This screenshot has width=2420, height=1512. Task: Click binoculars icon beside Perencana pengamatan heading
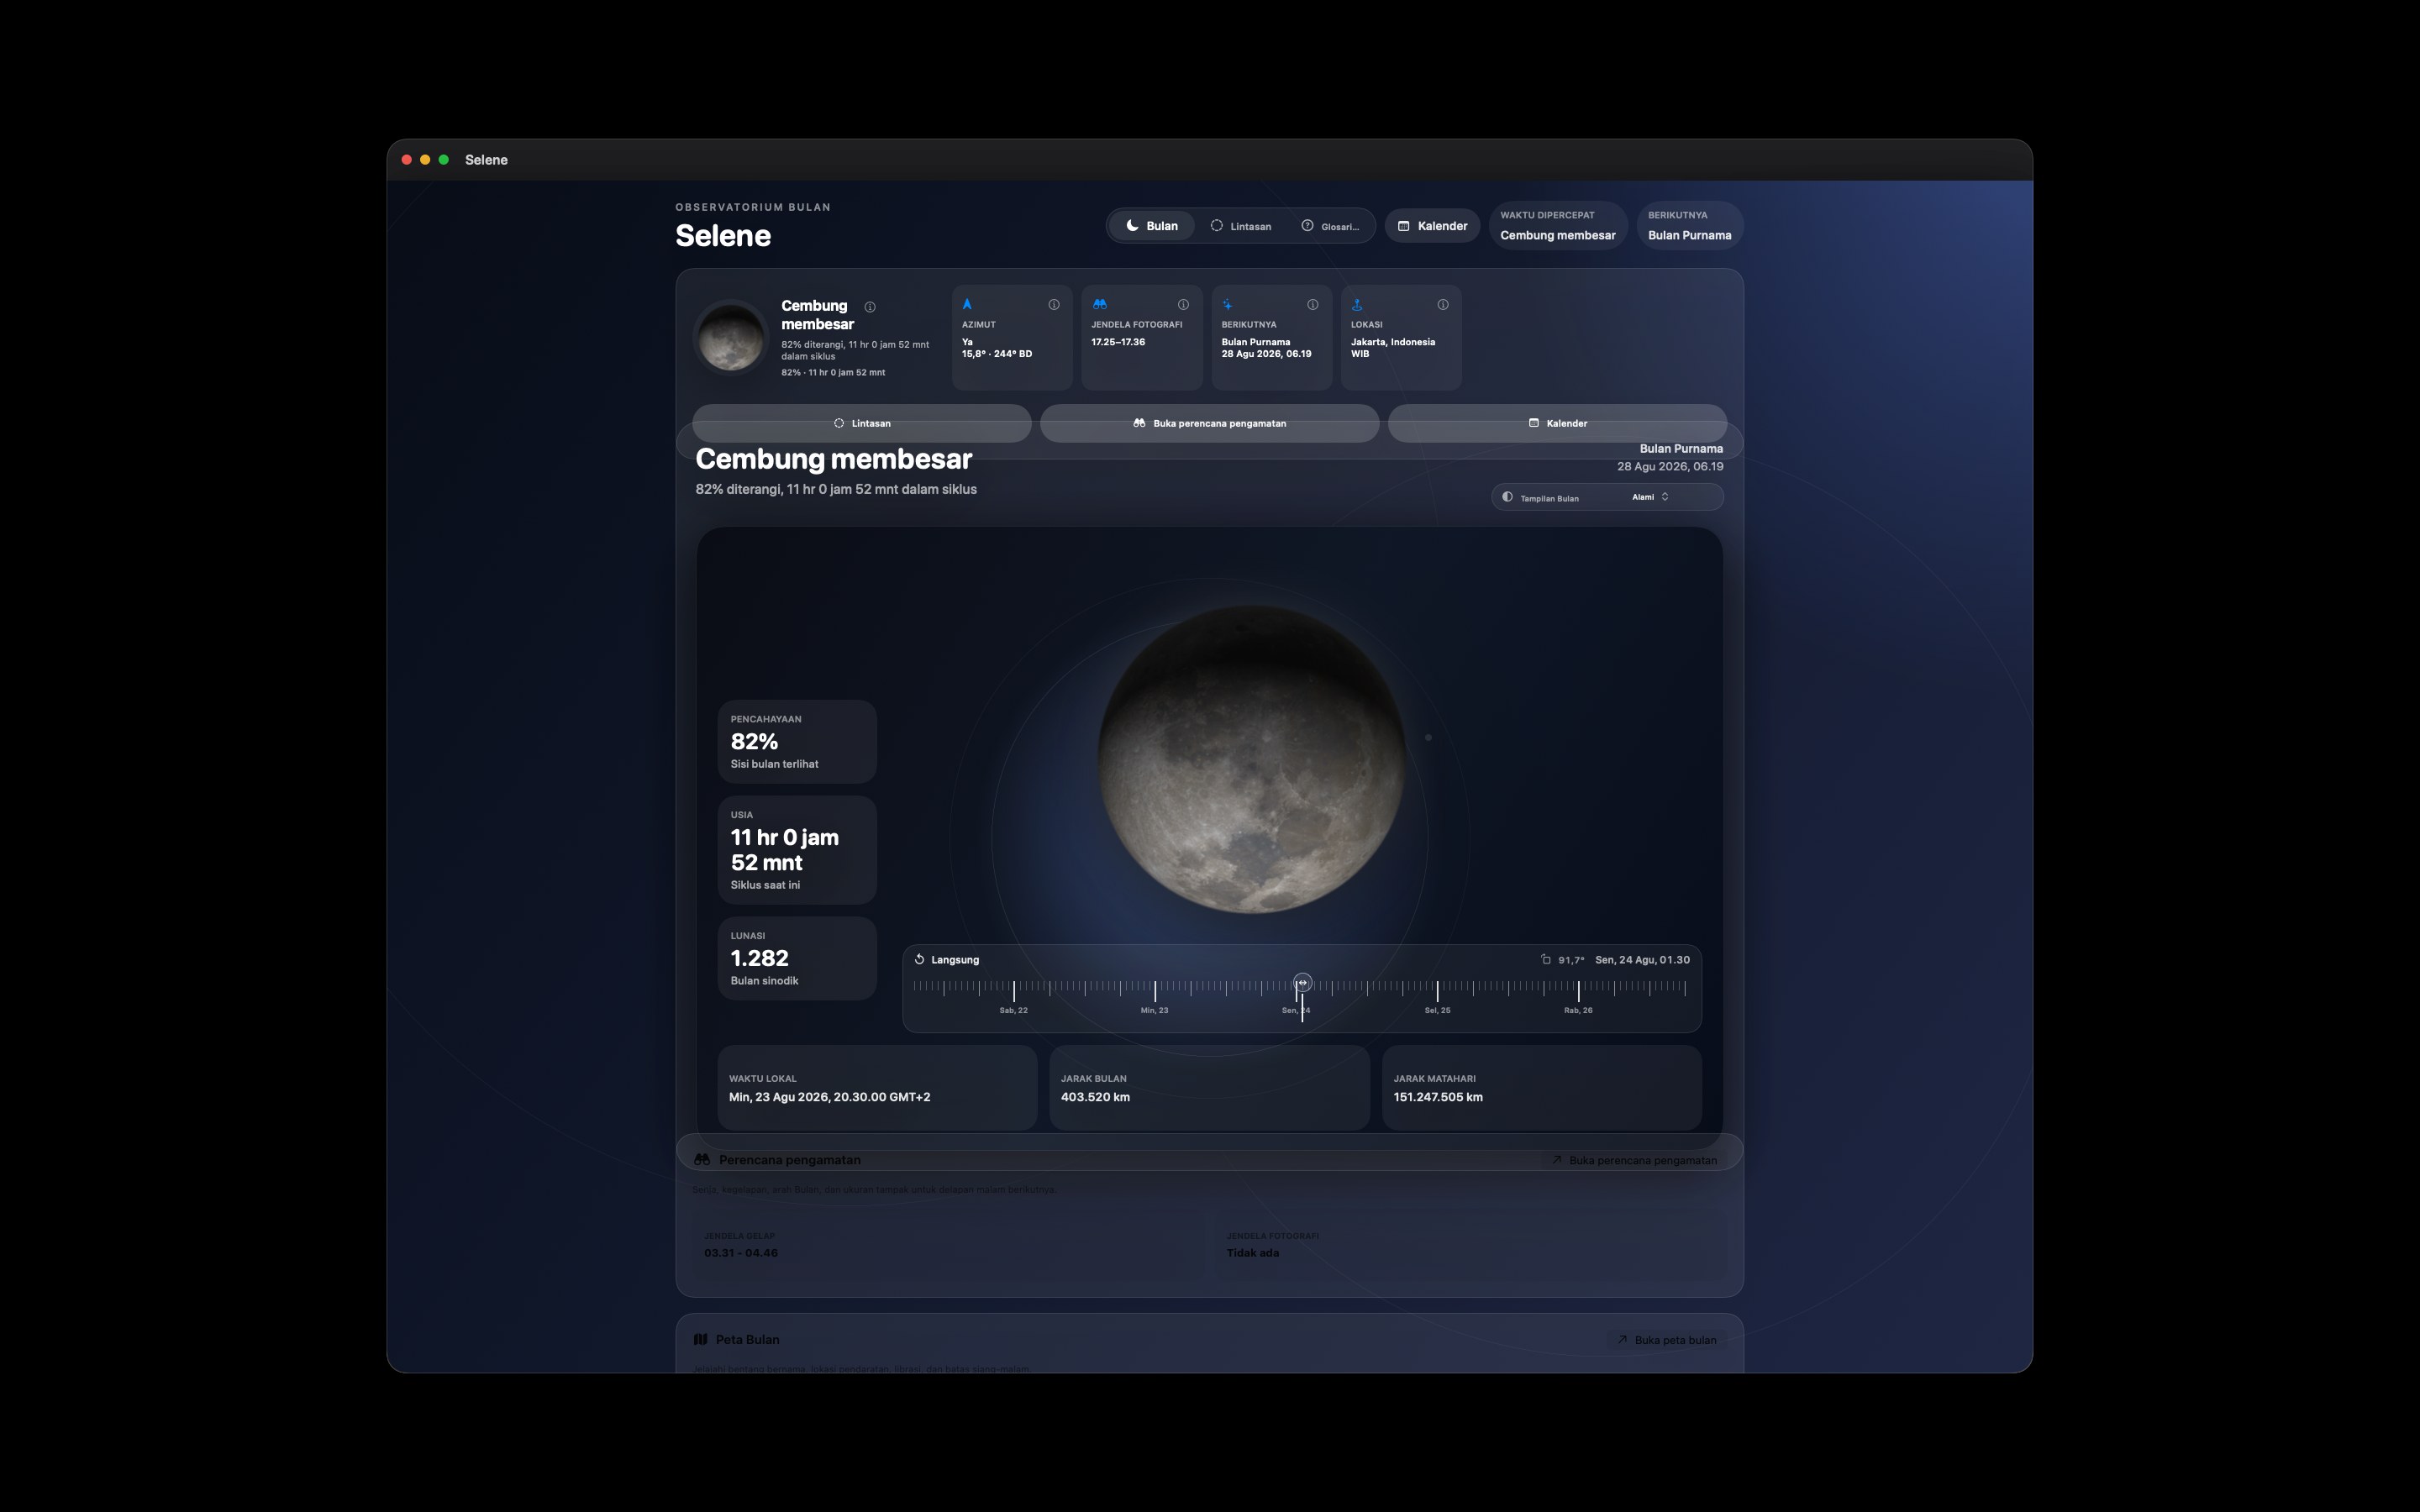(x=702, y=1160)
